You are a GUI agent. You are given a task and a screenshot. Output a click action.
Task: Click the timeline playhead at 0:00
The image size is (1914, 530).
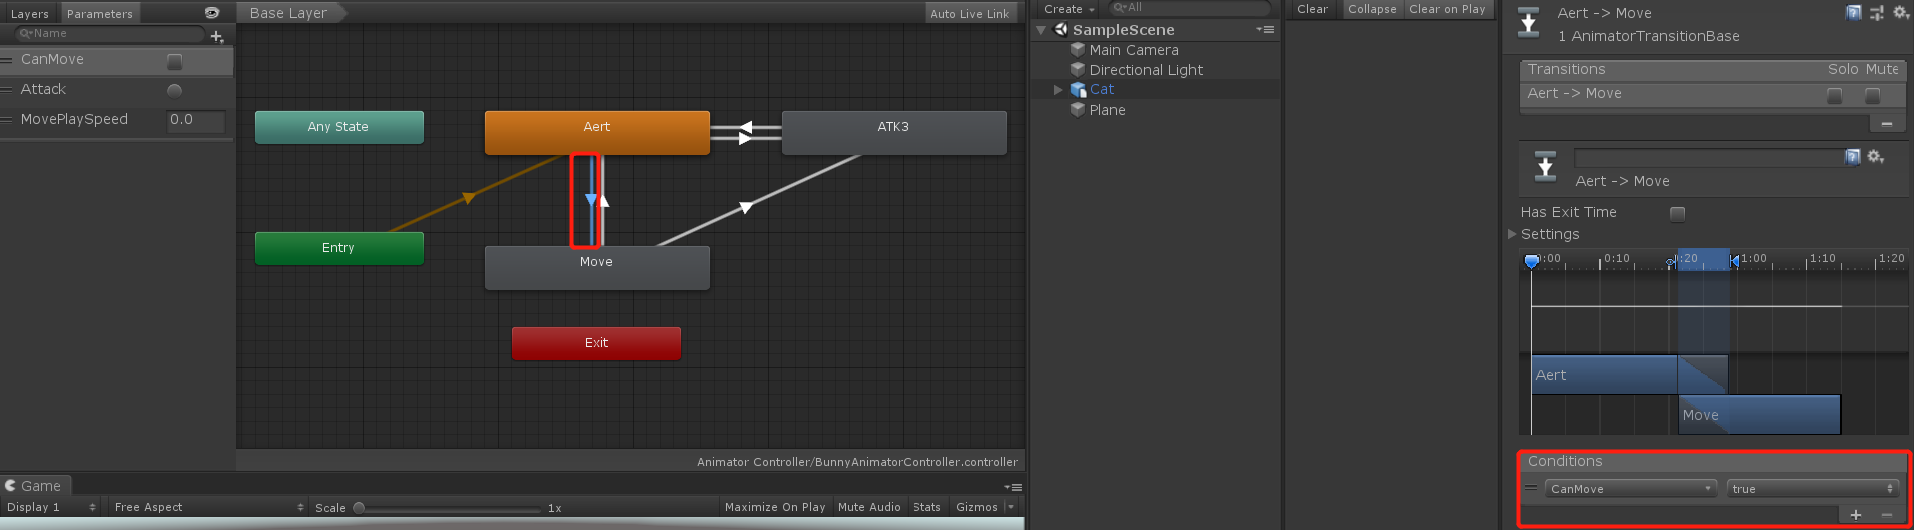(x=1531, y=261)
